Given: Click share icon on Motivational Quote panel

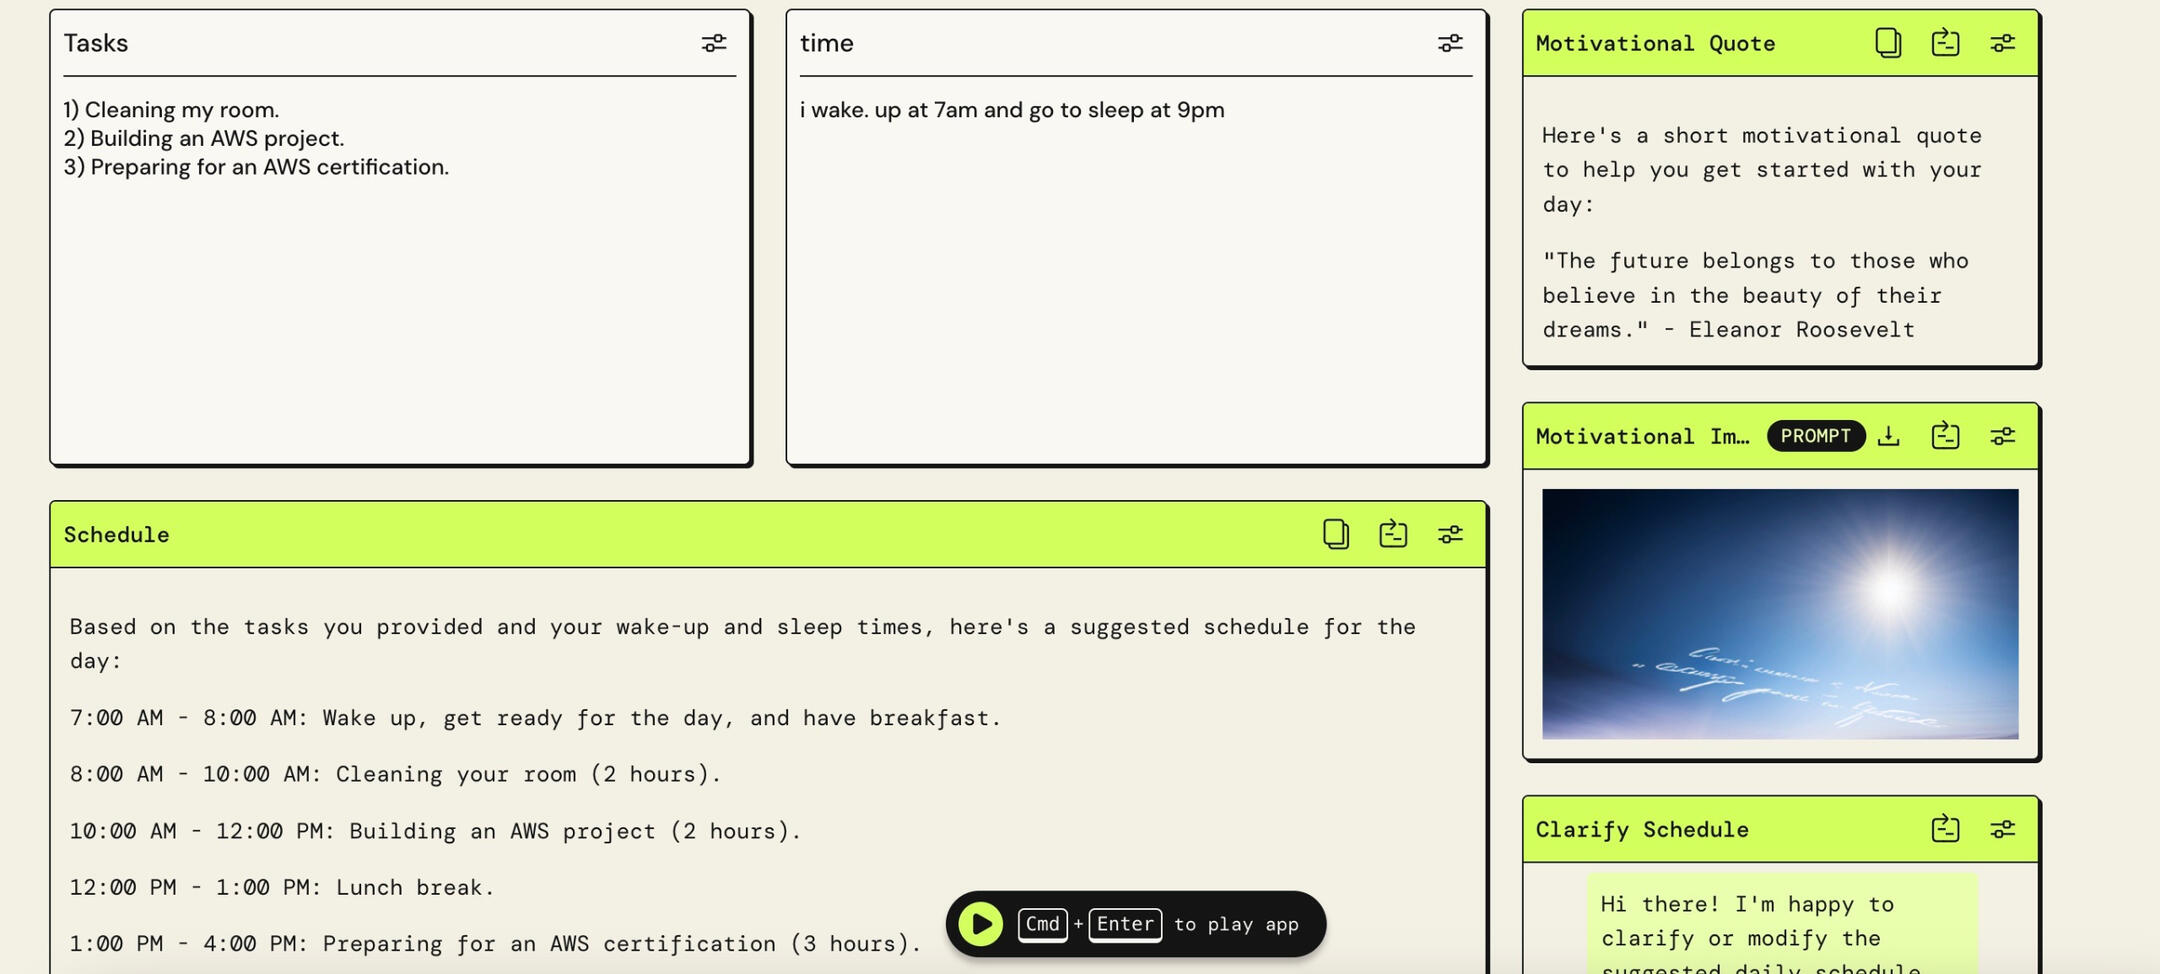Looking at the screenshot, I should coord(1944,43).
